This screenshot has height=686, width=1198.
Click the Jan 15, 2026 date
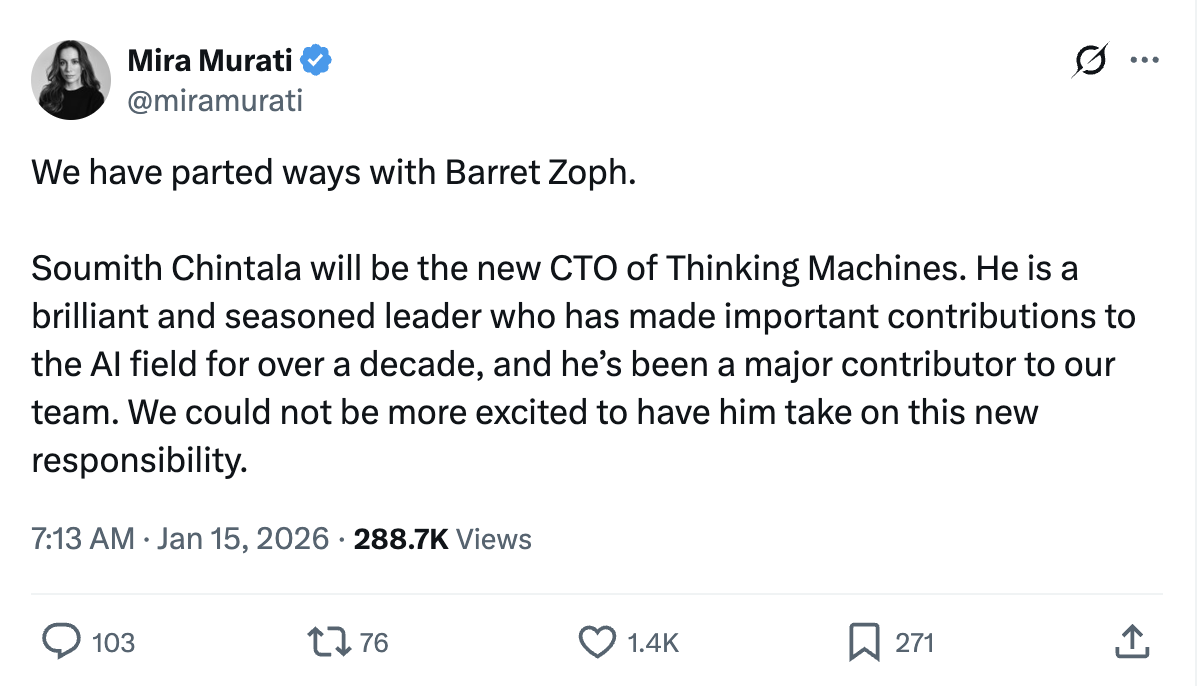click(241, 539)
